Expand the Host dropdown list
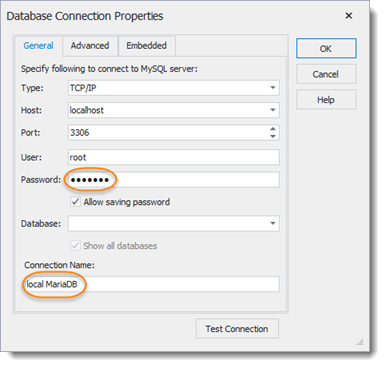Viewport: 385px width, 367px height. (x=273, y=110)
